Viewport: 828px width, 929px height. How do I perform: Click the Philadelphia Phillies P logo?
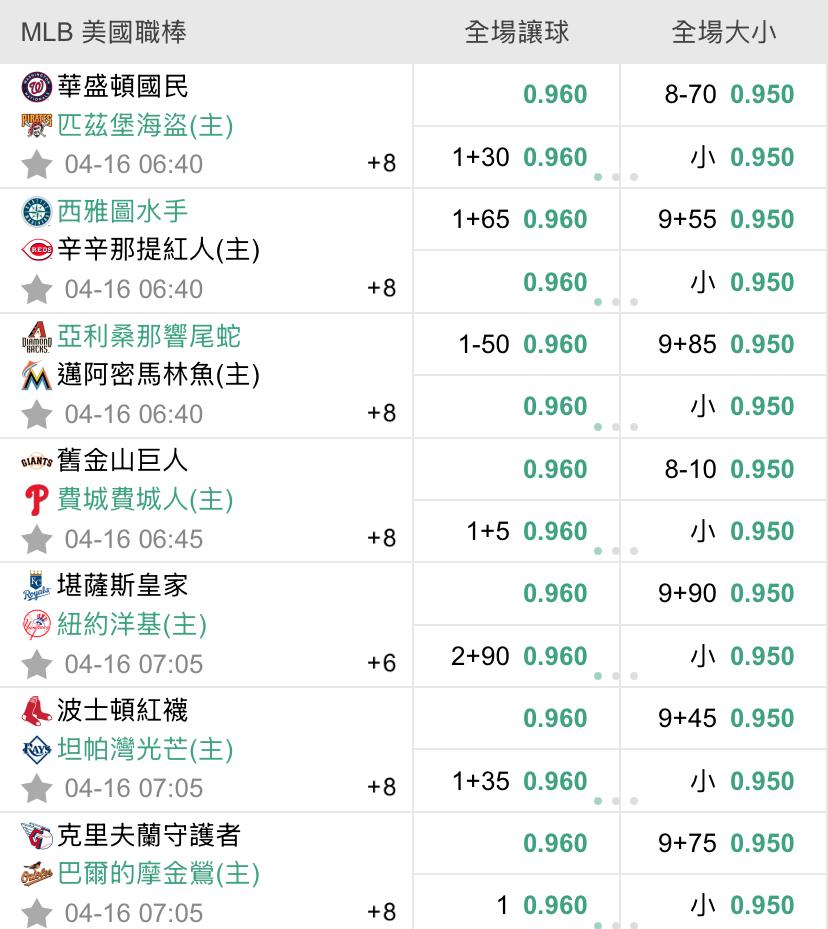click(x=37, y=500)
